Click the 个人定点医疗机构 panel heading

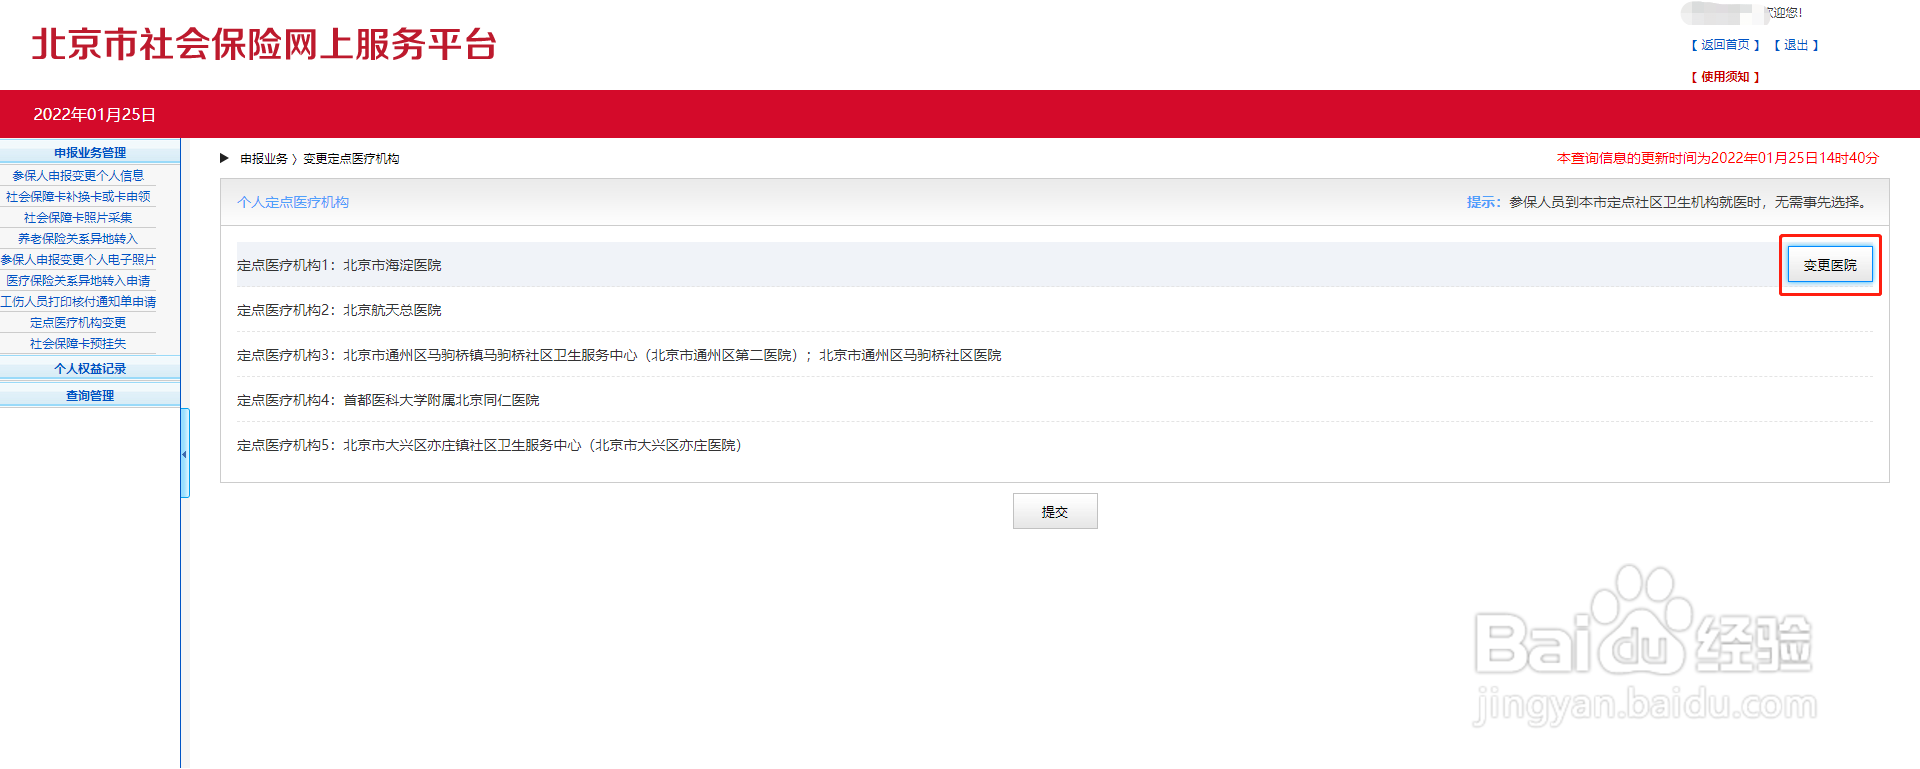(293, 202)
